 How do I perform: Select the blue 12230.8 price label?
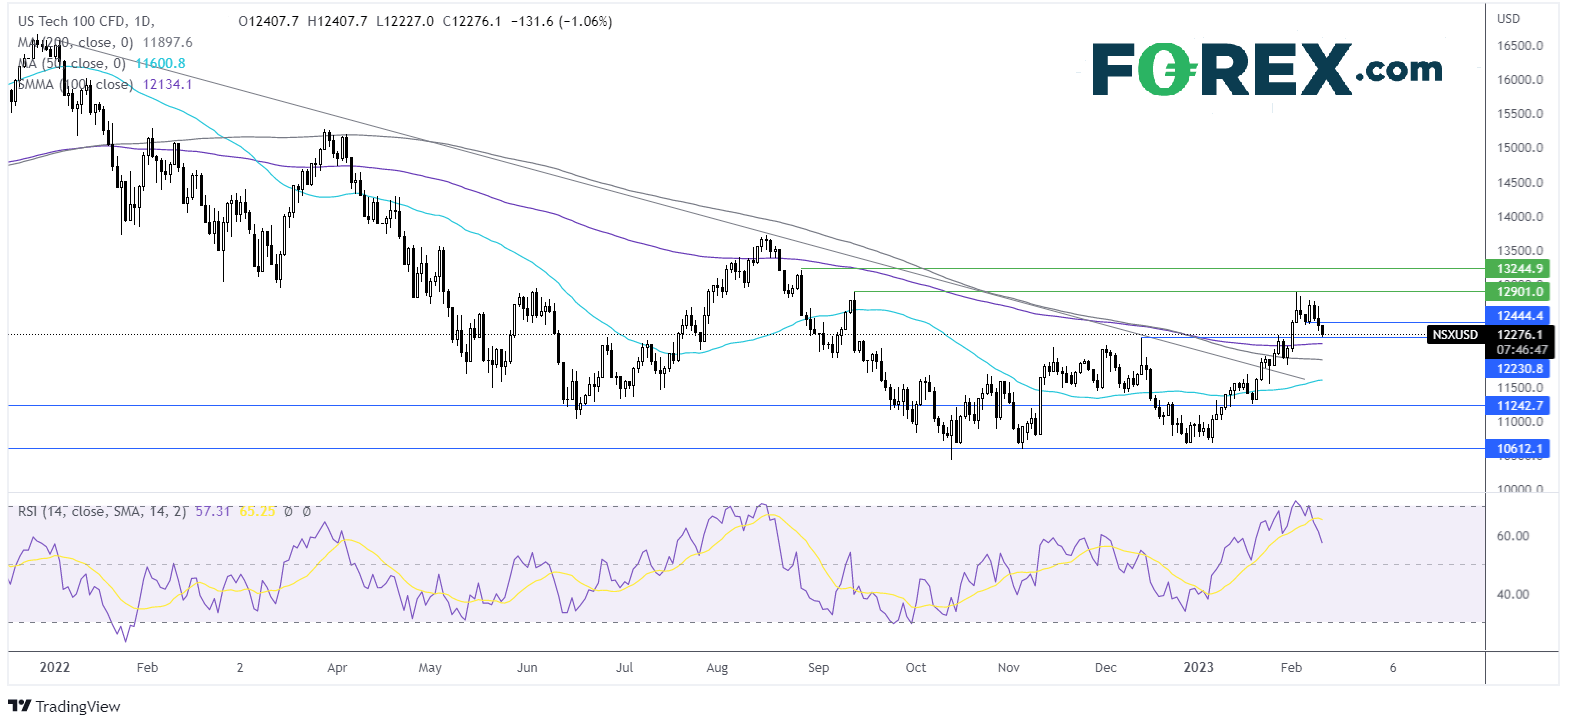pyautogui.click(x=1520, y=368)
